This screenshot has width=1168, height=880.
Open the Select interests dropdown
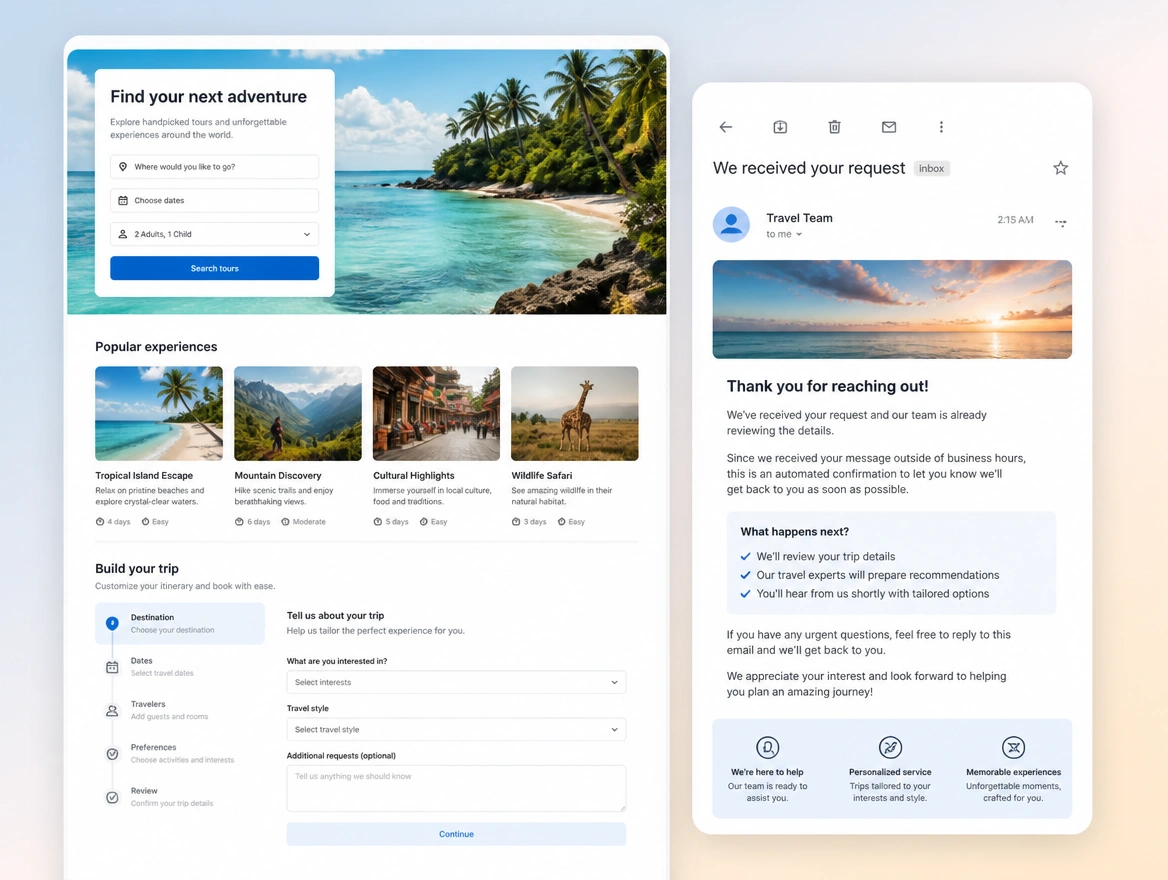click(456, 683)
